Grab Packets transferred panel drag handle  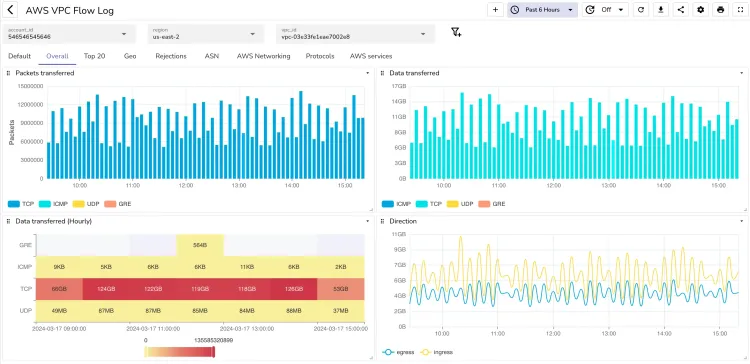point(8,73)
